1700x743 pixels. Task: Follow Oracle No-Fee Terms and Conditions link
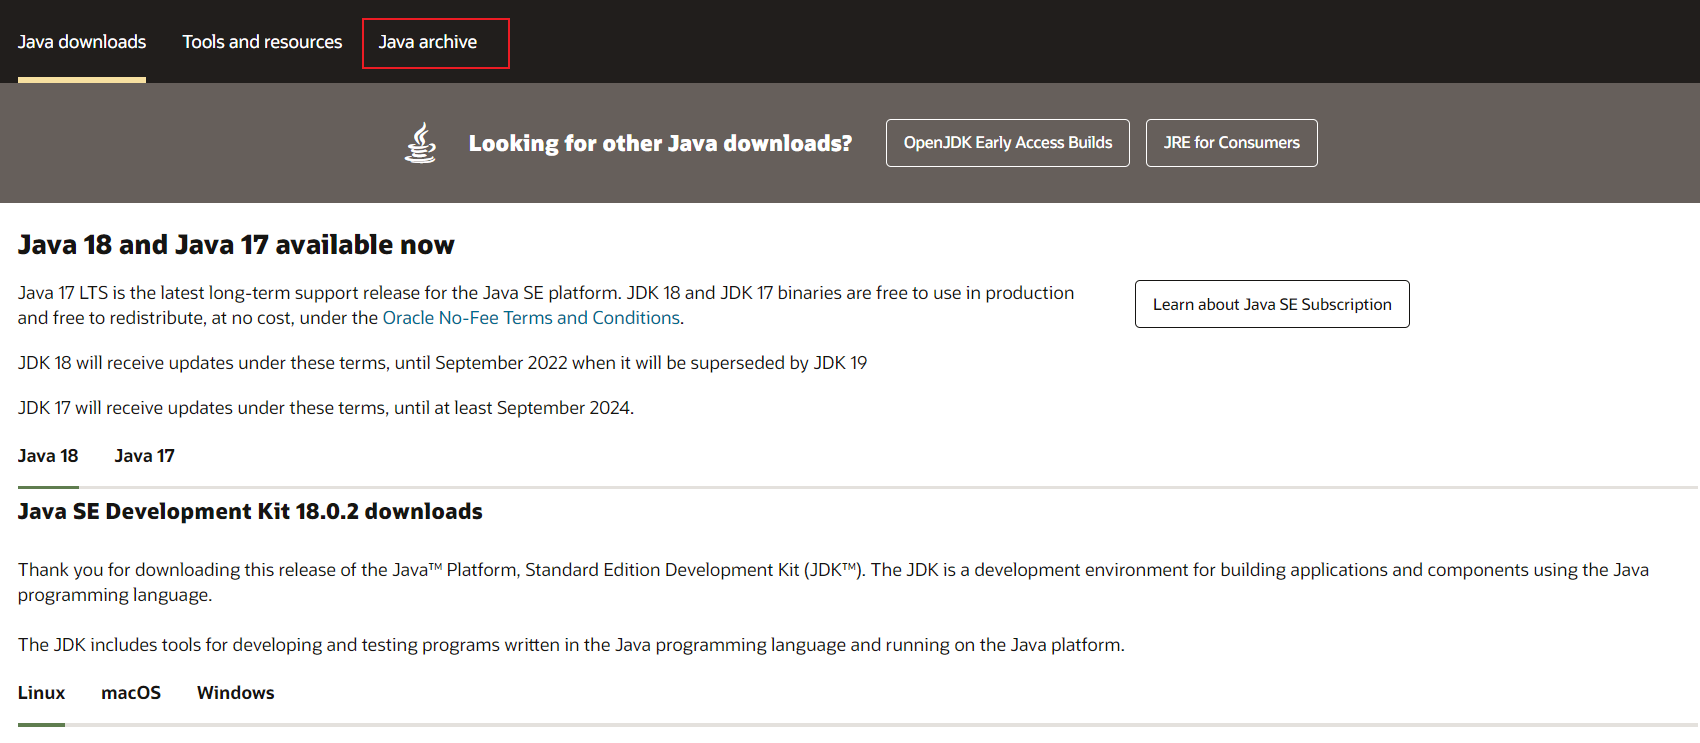[531, 318]
